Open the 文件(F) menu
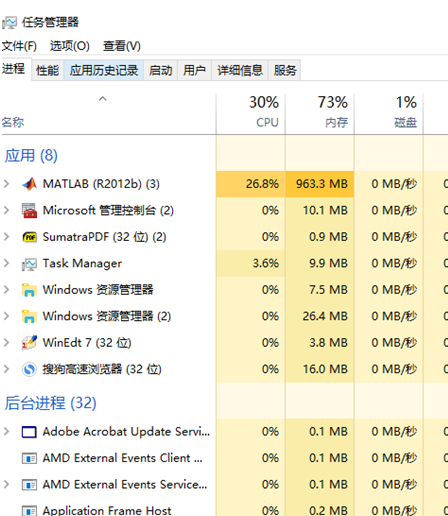This screenshot has width=448, height=516. (x=19, y=46)
